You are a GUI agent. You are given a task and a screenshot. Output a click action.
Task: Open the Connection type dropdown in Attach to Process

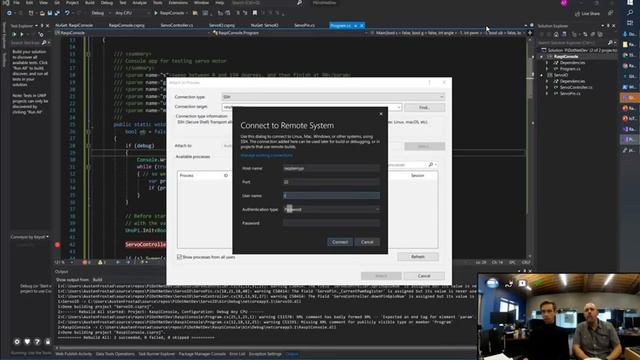333,97
